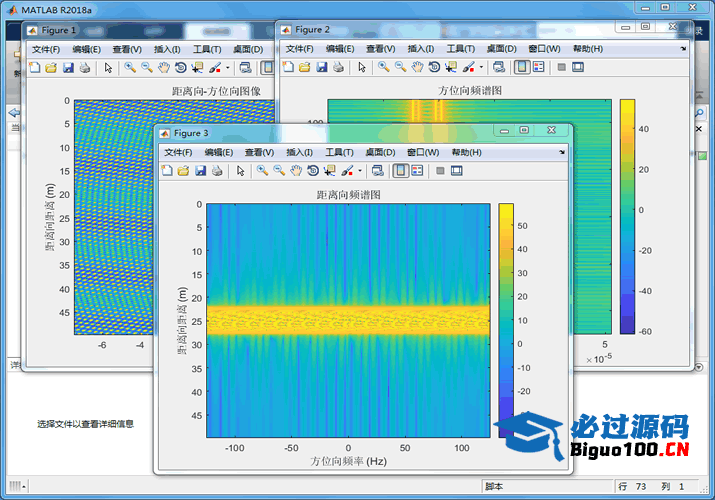Toggle the Insert Legend button in Figure 3

(x=417, y=171)
